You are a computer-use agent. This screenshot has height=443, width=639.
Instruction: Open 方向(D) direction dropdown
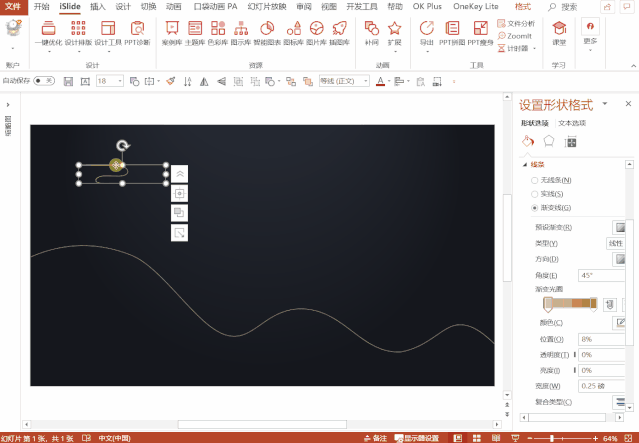click(x=619, y=259)
